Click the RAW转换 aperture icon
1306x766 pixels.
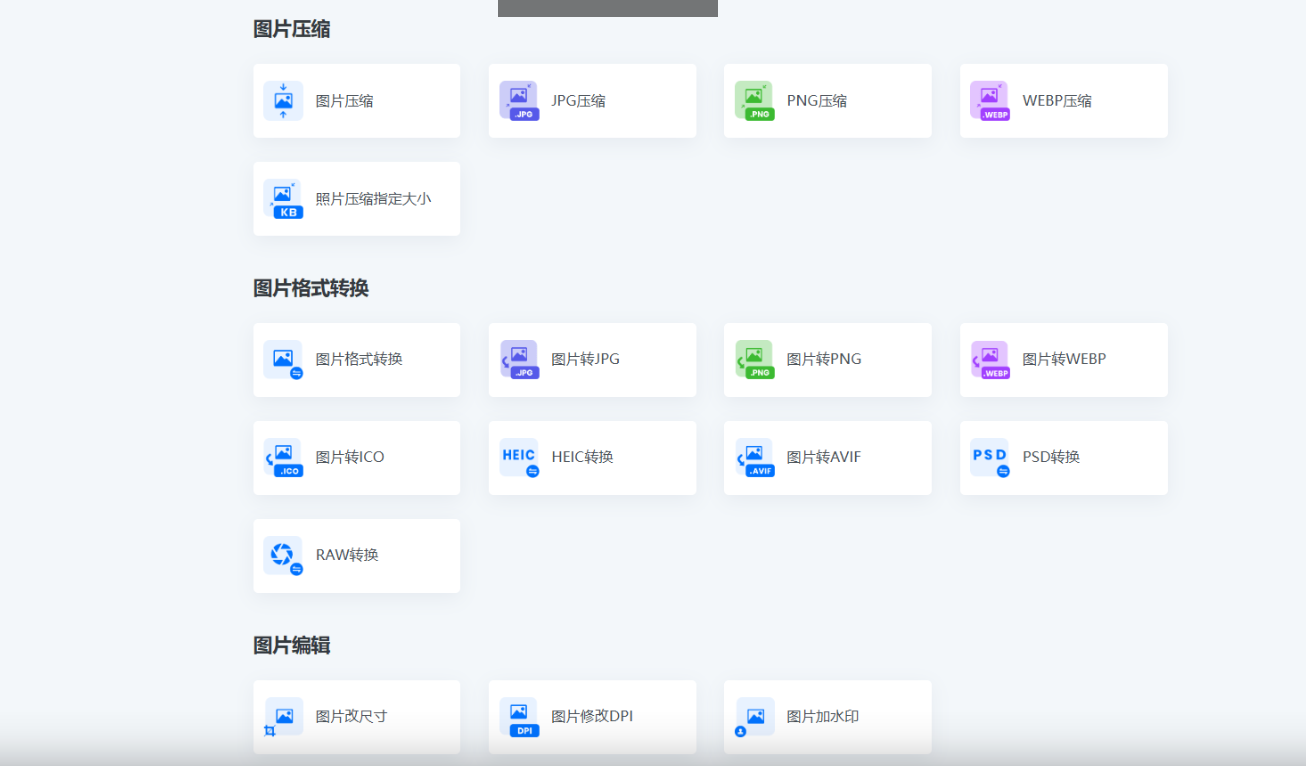(x=283, y=555)
